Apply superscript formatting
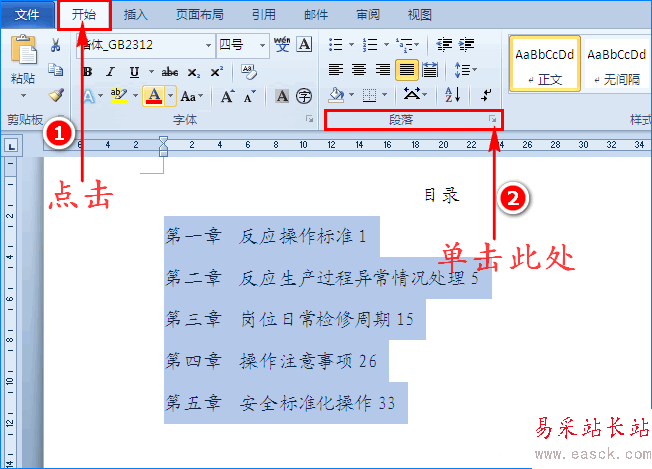 pos(216,72)
